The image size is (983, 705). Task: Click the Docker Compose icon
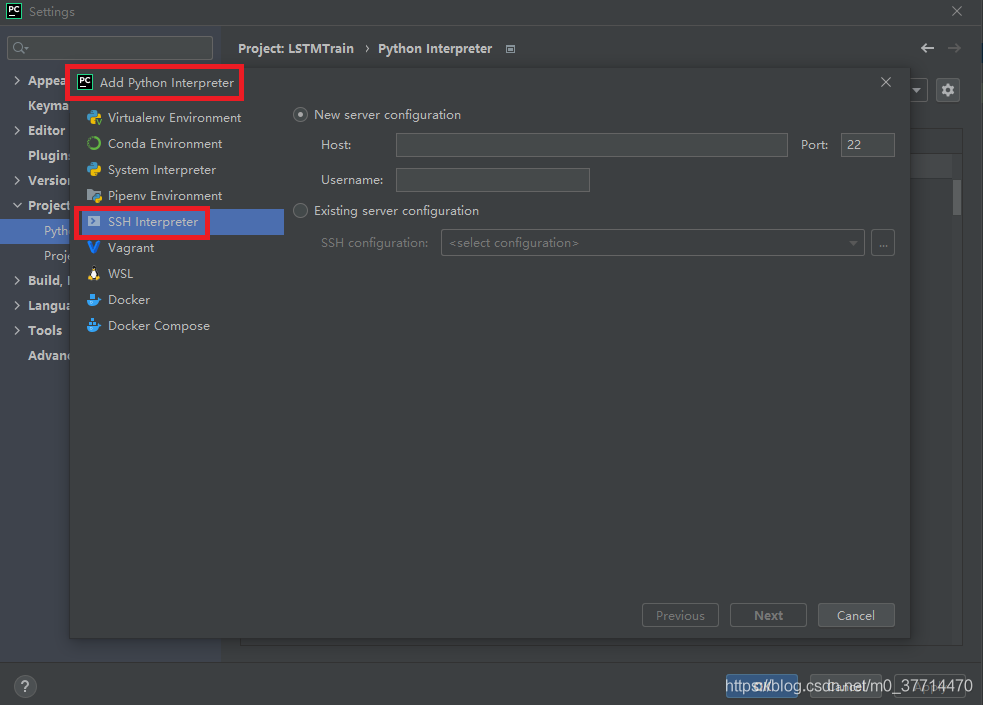[94, 326]
